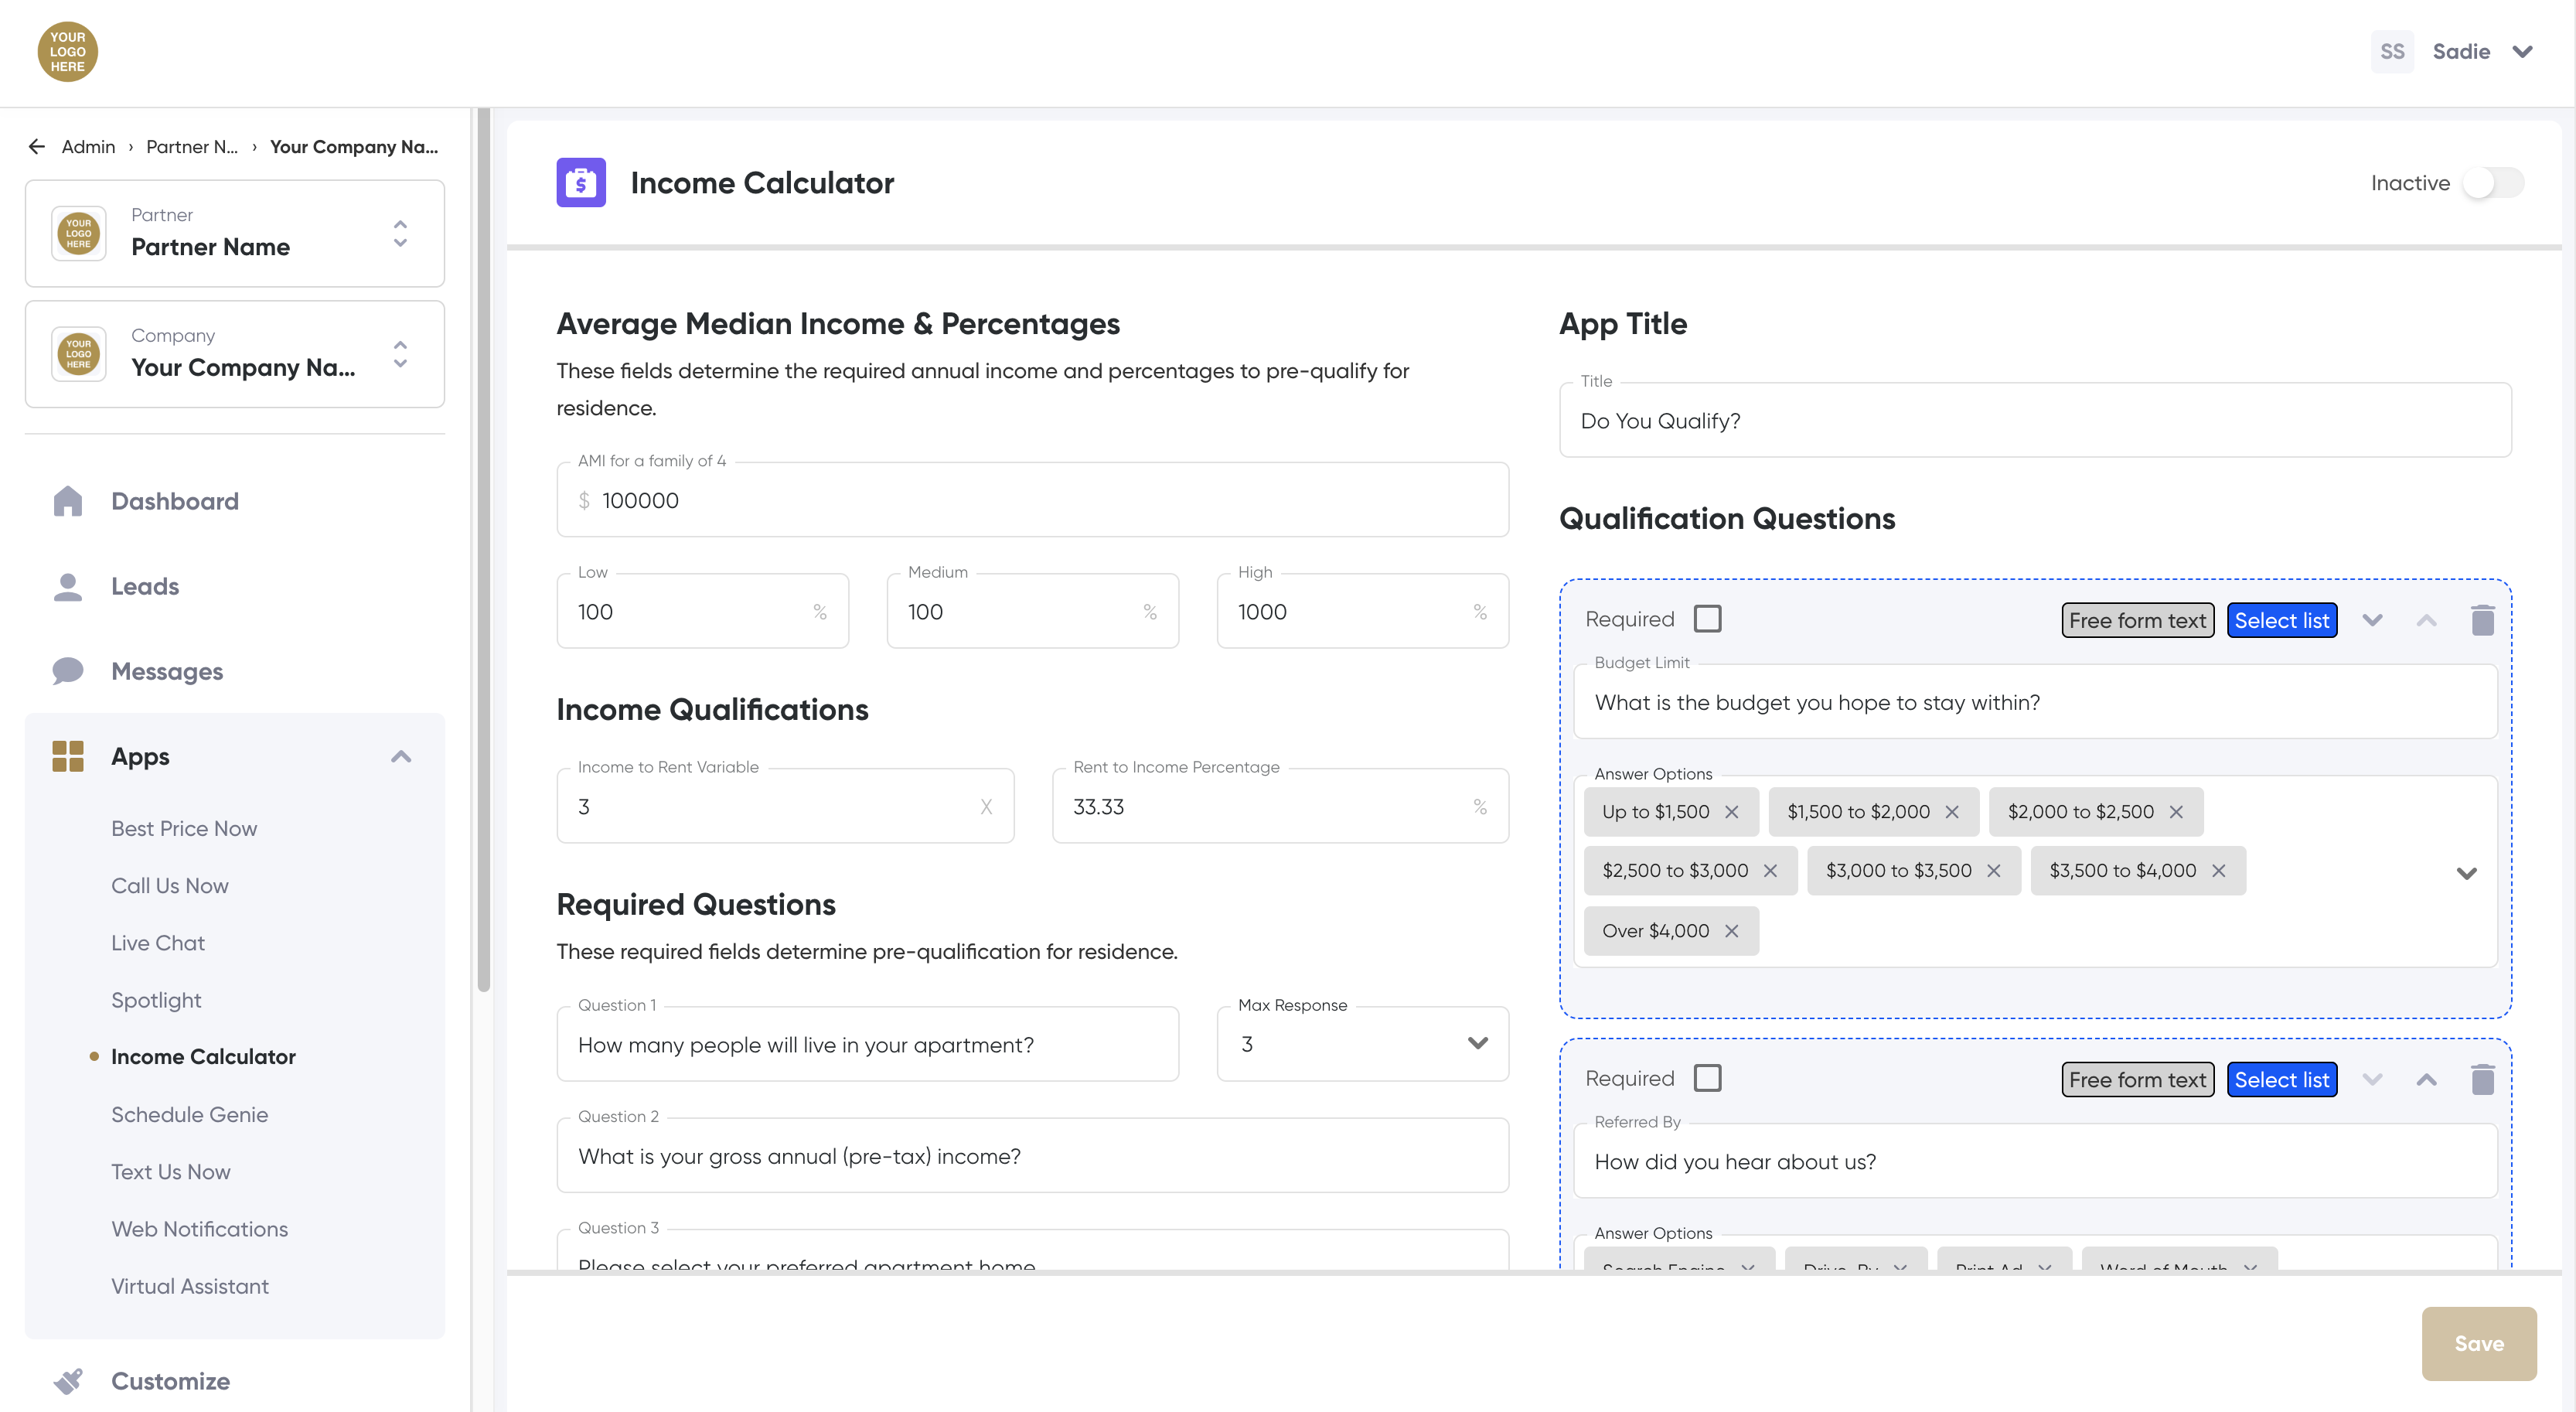This screenshot has width=2576, height=1412.
Task: Move the Referred By question up
Action: (x=2426, y=1080)
